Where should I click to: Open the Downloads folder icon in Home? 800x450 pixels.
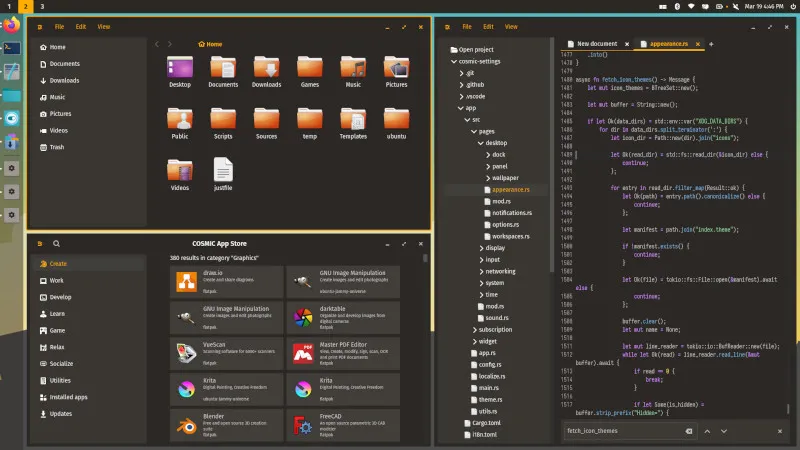click(x=266, y=72)
